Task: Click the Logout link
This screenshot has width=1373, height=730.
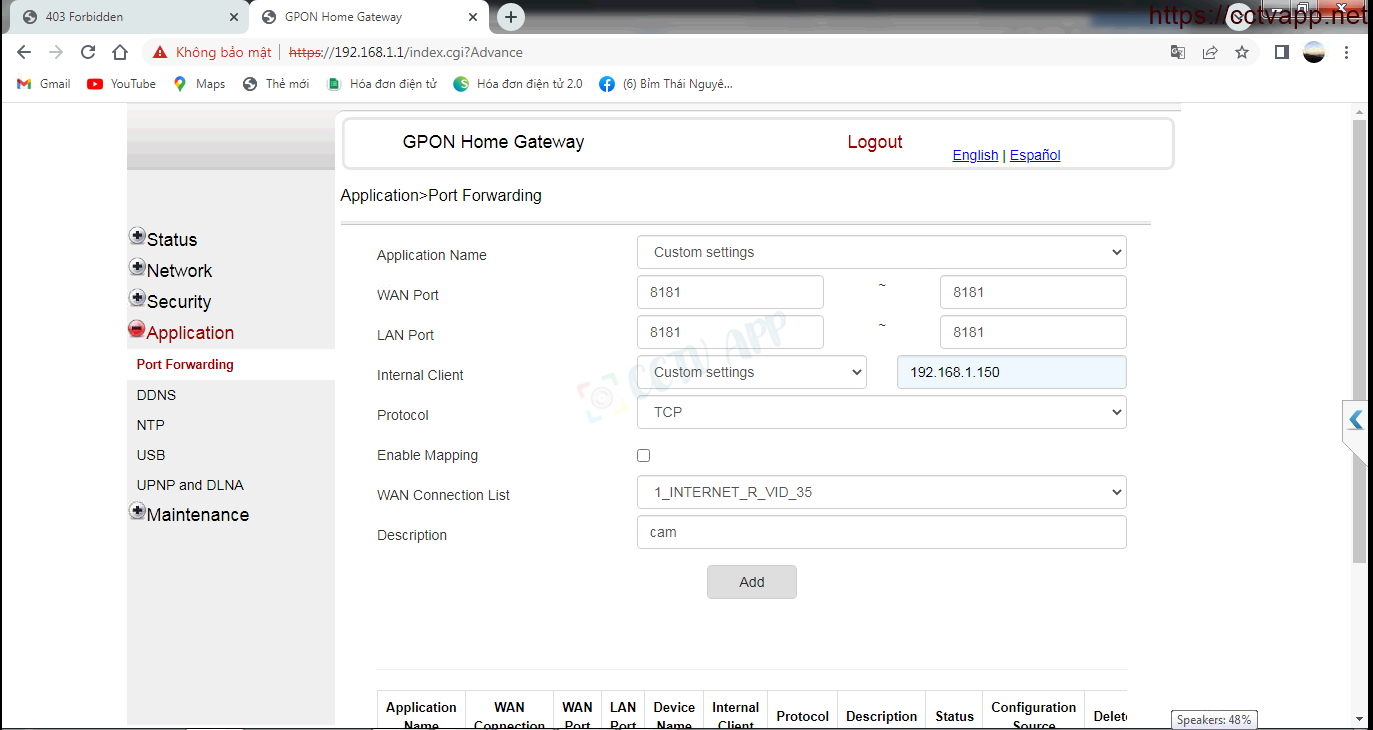Action: coord(874,142)
